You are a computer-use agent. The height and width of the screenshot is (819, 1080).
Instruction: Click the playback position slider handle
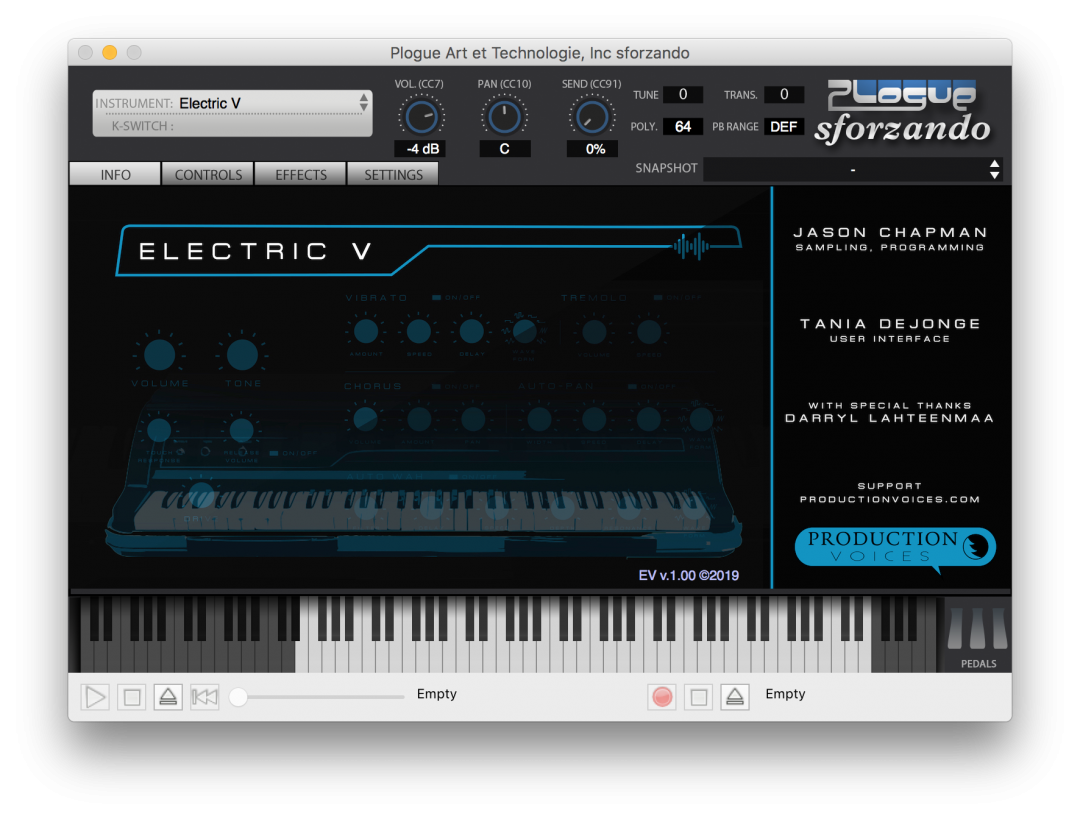pos(238,697)
